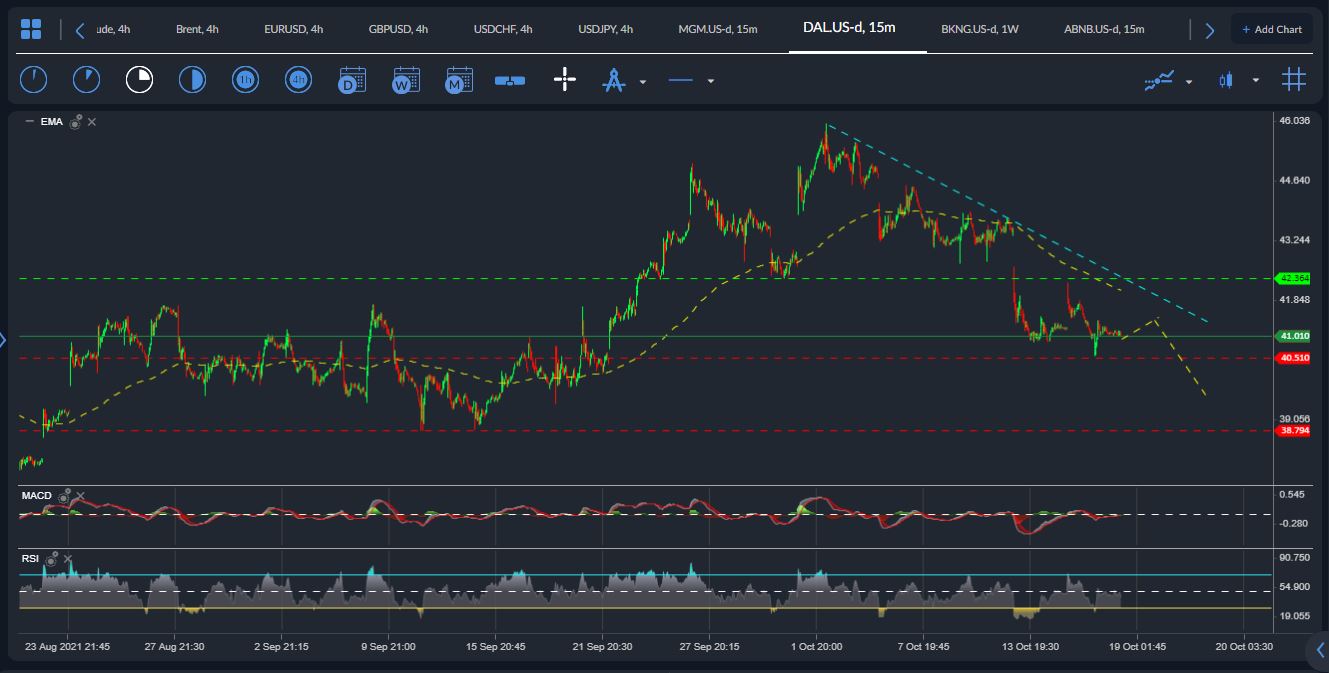Collapse the EMA legend with minus
The image size is (1329, 673).
point(29,121)
